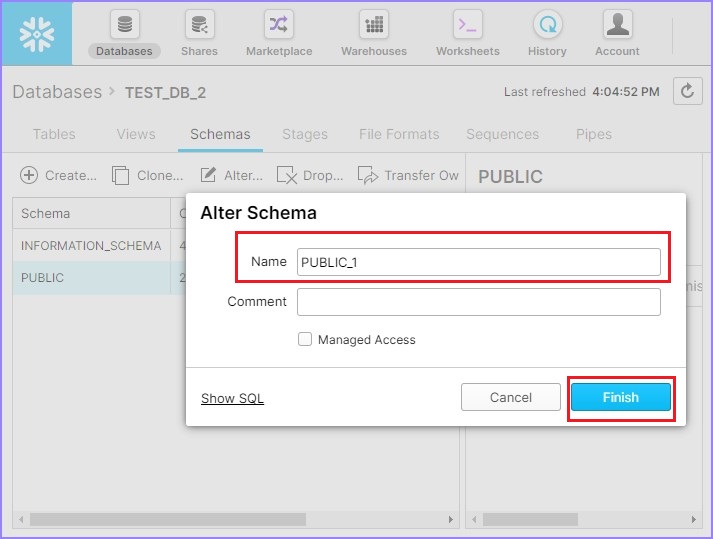713x539 pixels.
Task: Click the refresh button
Action: point(687,91)
